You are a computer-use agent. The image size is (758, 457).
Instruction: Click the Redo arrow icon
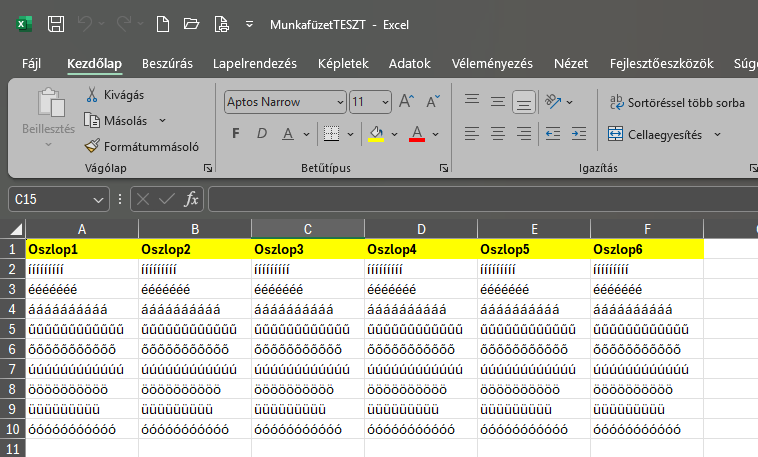click(124, 24)
